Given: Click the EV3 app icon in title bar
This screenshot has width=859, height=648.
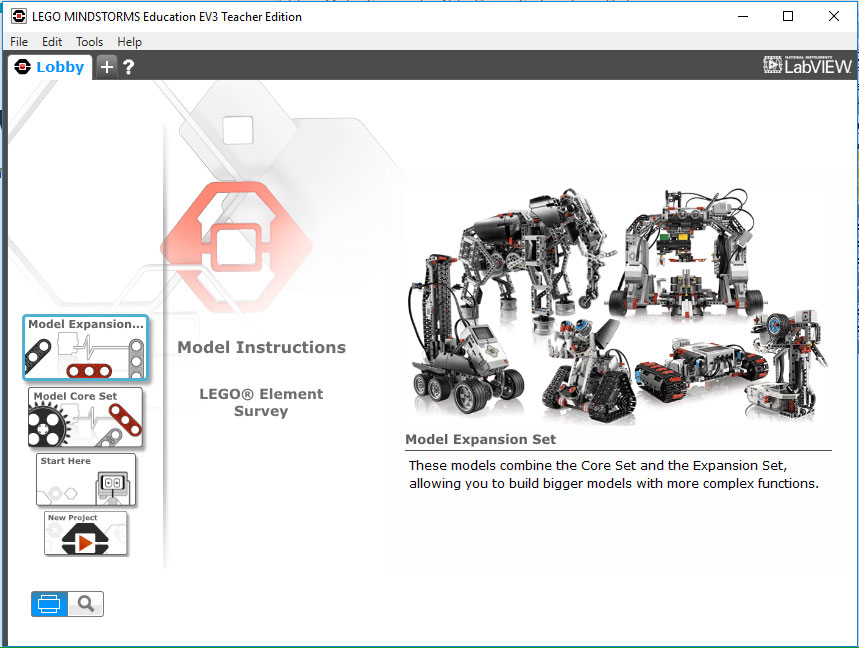Looking at the screenshot, I should click(19, 16).
